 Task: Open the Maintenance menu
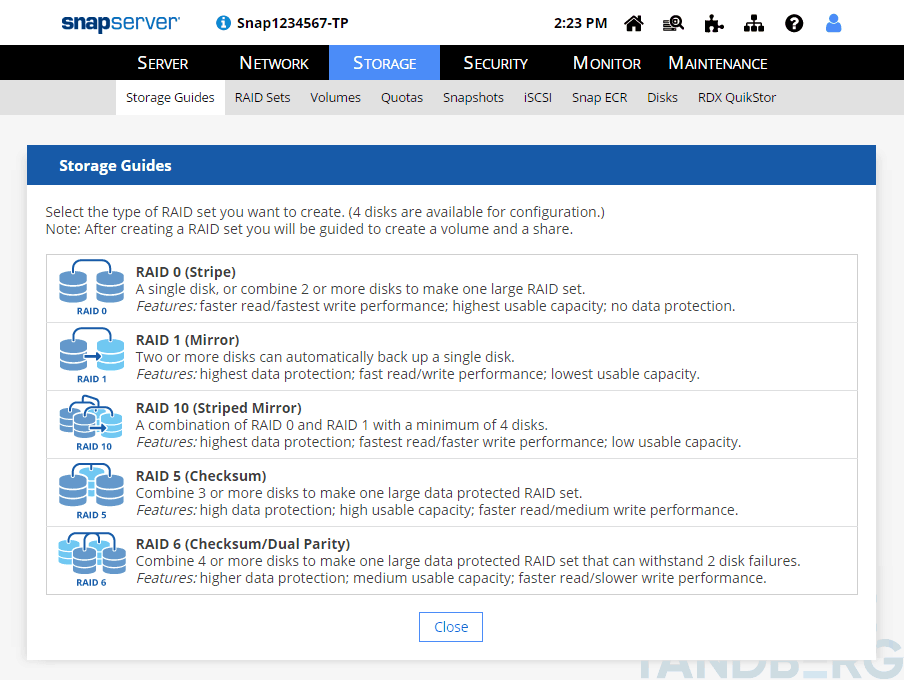pos(717,63)
